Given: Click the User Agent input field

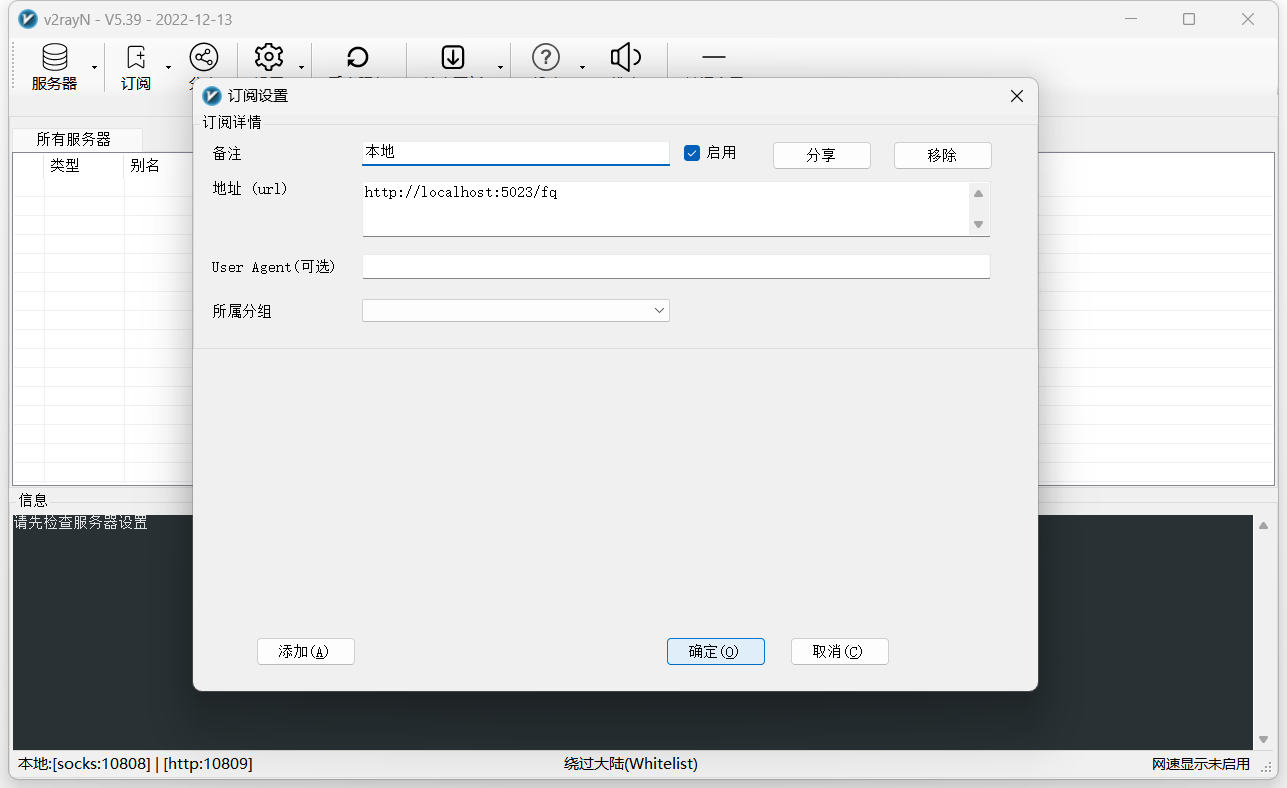Looking at the screenshot, I should click(x=676, y=266).
